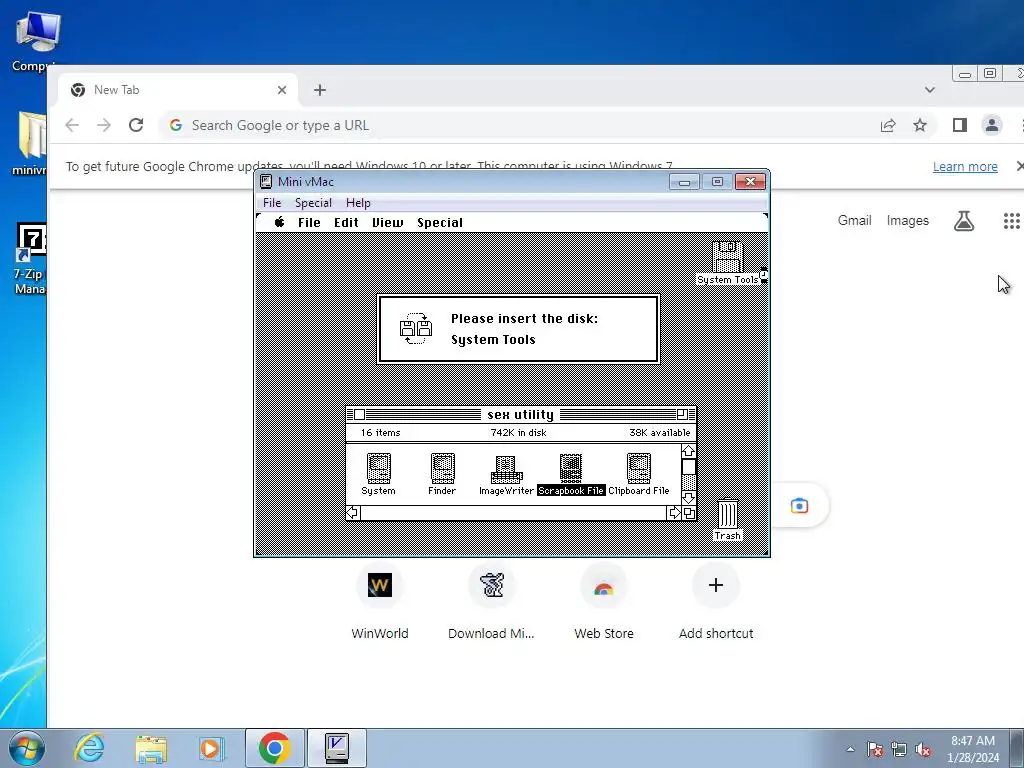Open the classic Mac Special menu
This screenshot has height=768, width=1024.
click(x=440, y=223)
